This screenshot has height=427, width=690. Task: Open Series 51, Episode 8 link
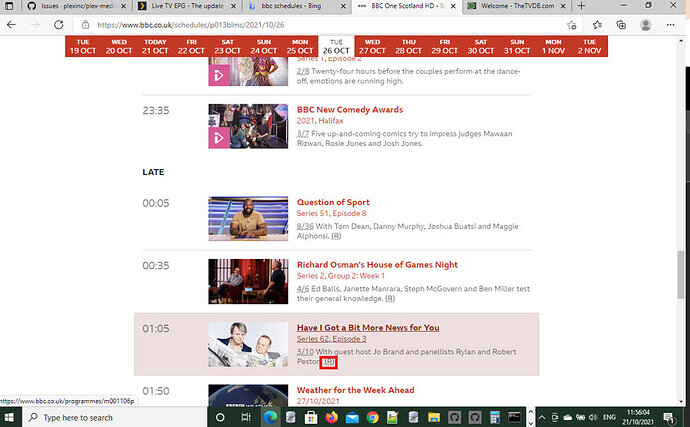[x=331, y=213]
